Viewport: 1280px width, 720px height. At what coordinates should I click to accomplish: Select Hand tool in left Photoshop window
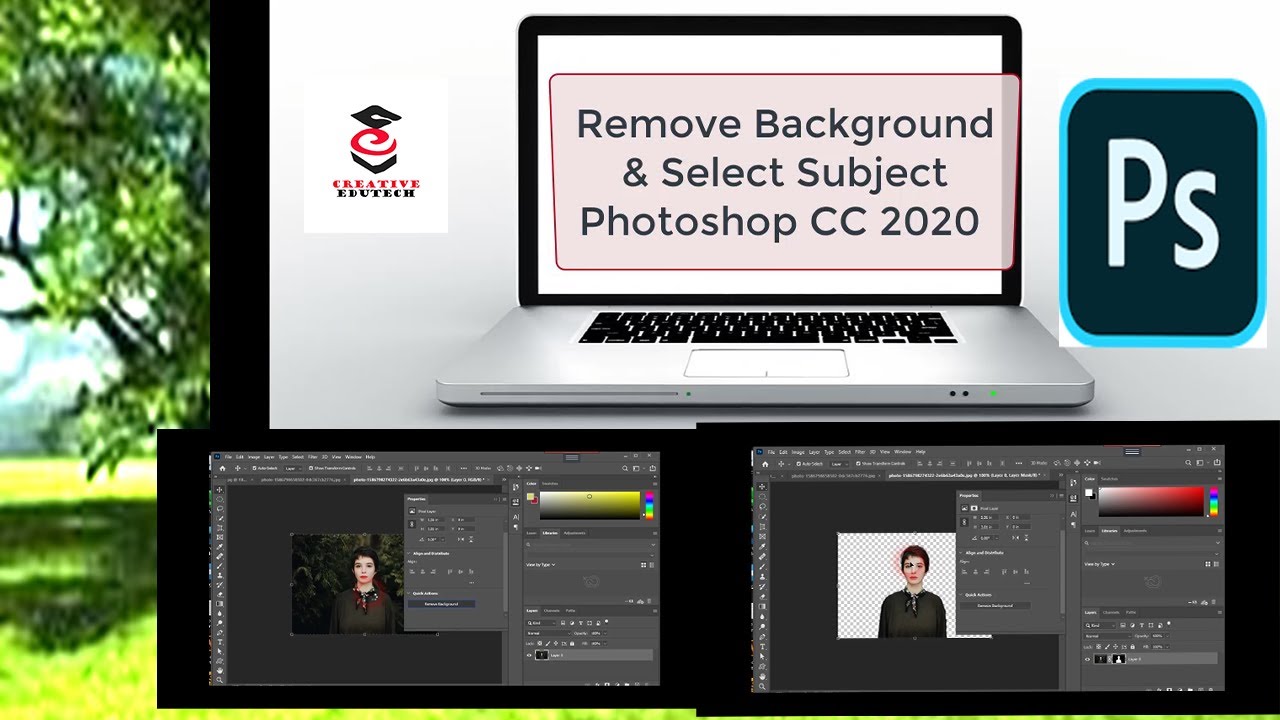[x=220, y=671]
